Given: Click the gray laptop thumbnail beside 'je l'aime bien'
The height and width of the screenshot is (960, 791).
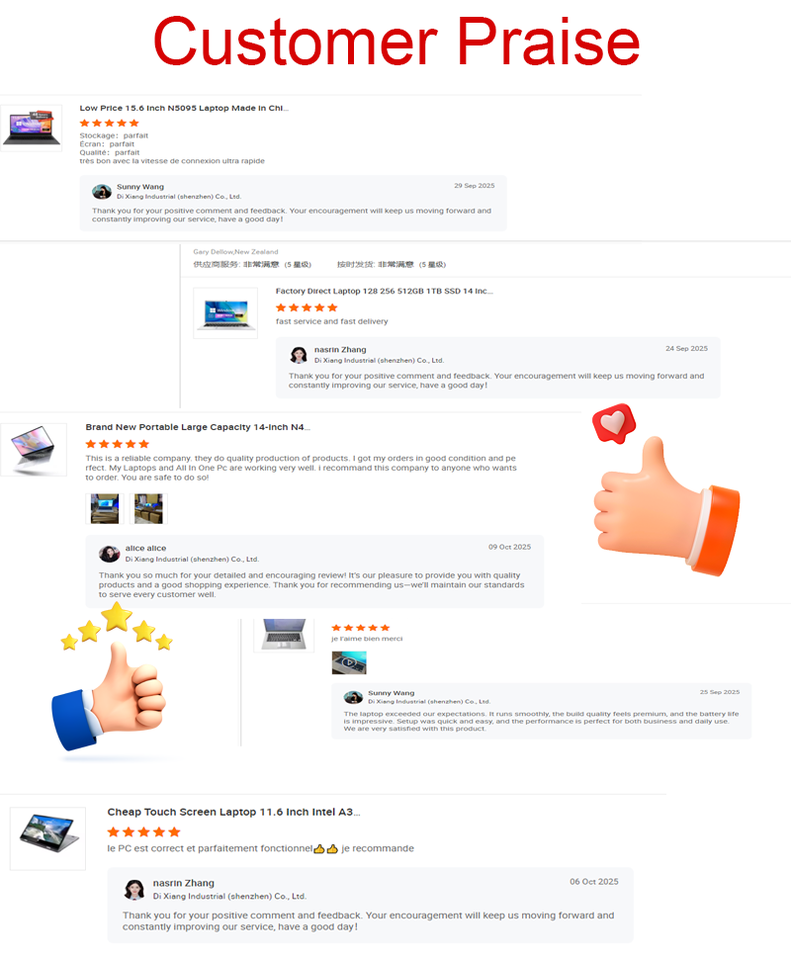Looking at the screenshot, I should (x=284, y=635).
